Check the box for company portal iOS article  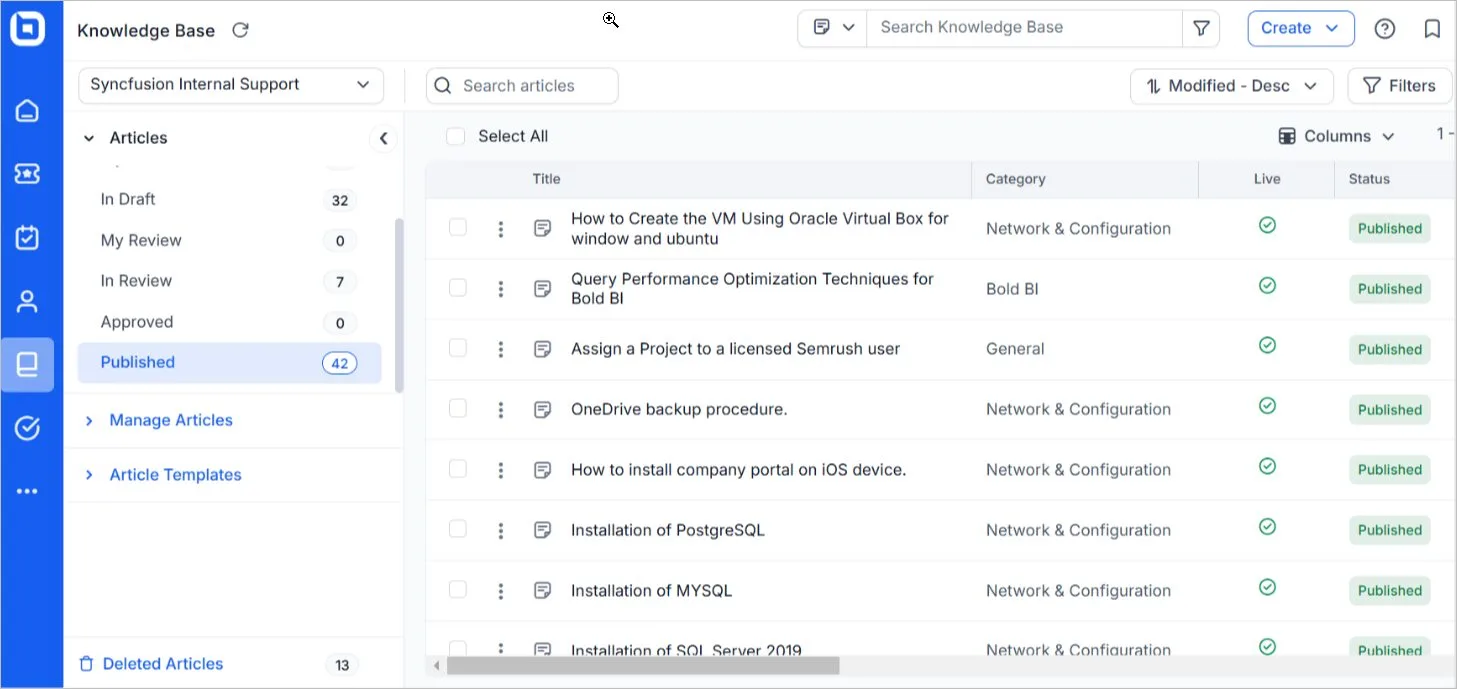(458, 469)
